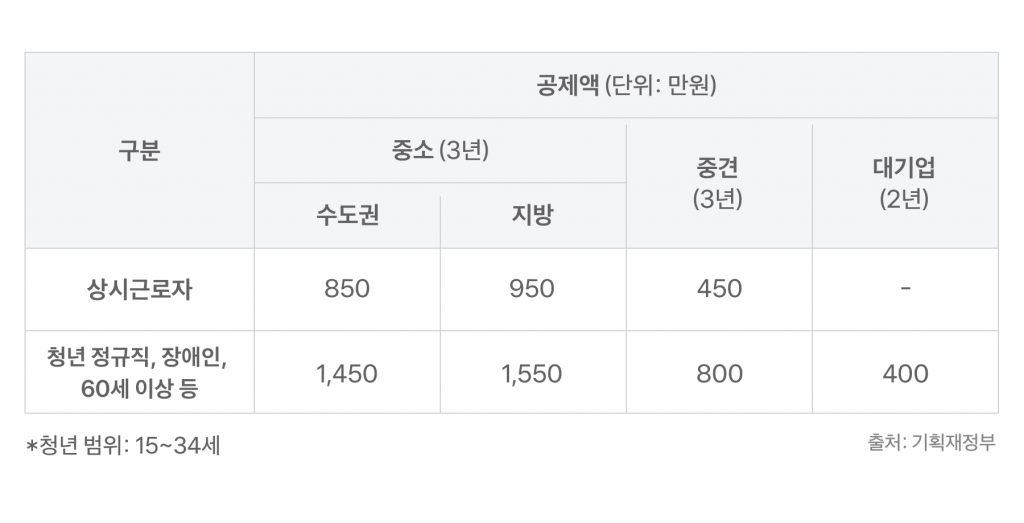Image resolution: width=1024 pixels, height=523 pixels.
Task: Click the bold 공제액 header word
Action: (568, 86)
